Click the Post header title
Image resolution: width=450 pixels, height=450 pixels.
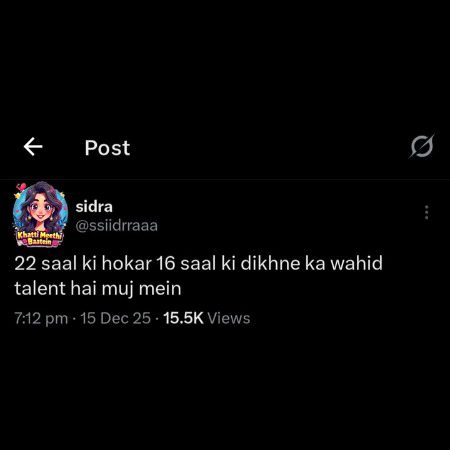pyautogui.click(x=107, y=148)
